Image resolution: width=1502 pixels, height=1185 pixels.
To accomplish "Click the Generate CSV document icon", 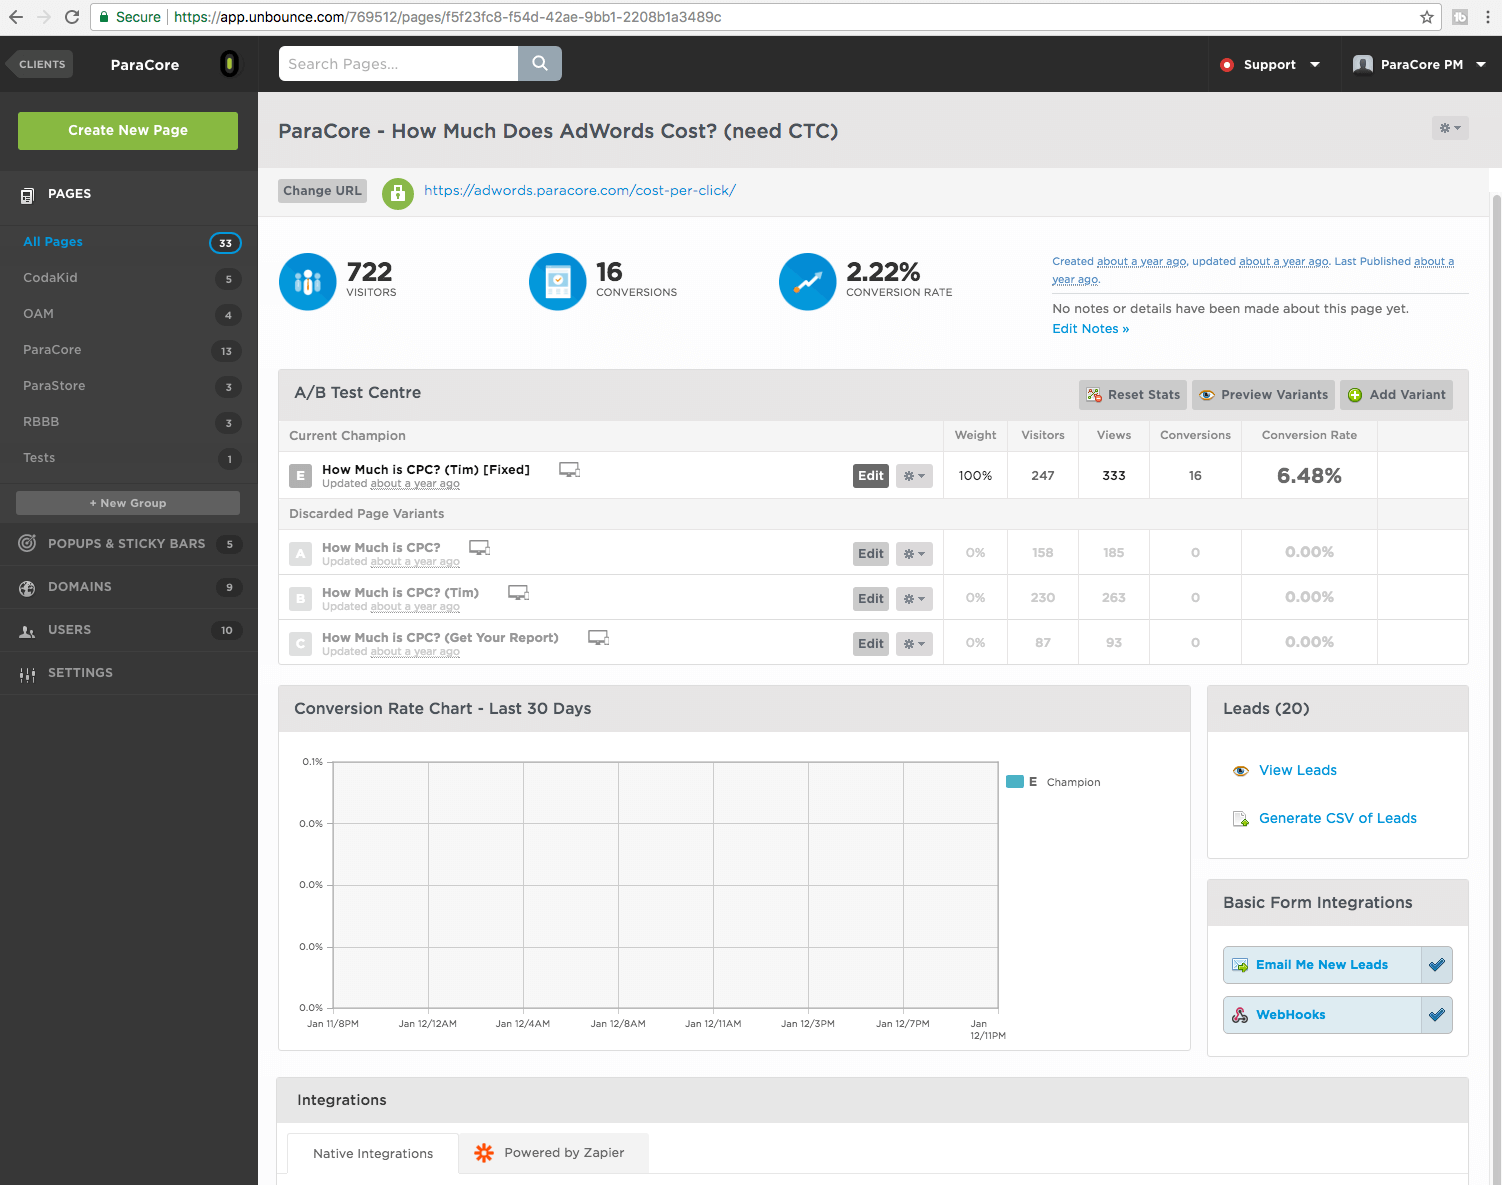I will tap(1241, 819).
